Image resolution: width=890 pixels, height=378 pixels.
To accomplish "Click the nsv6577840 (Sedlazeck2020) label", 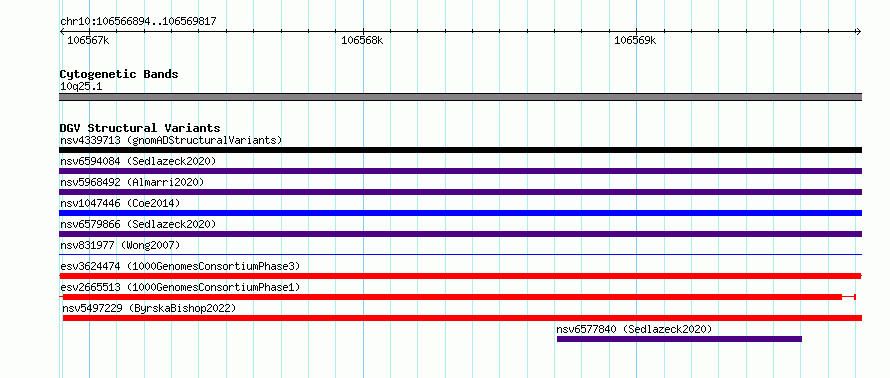I will tap(634, 329).
